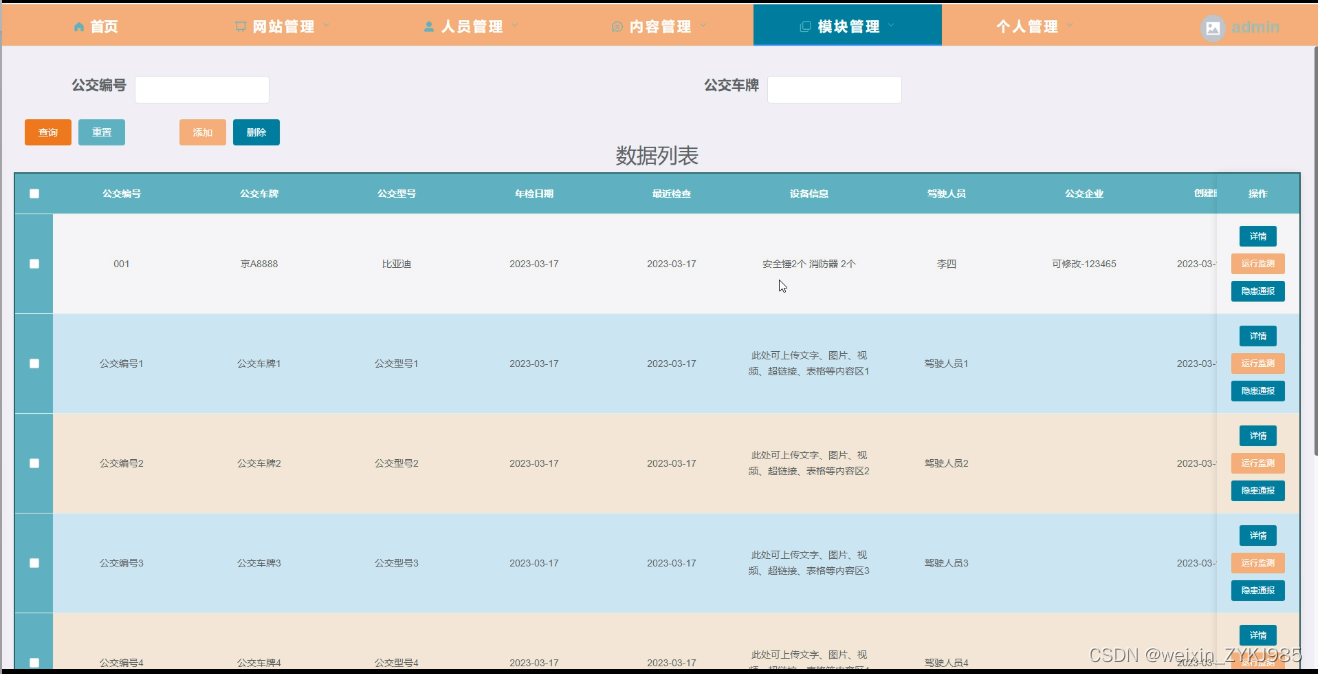The height and width of the screenshot is (674, 1318).
Task: Click the 驾驶人员 column header
Action: click(946, 194)
